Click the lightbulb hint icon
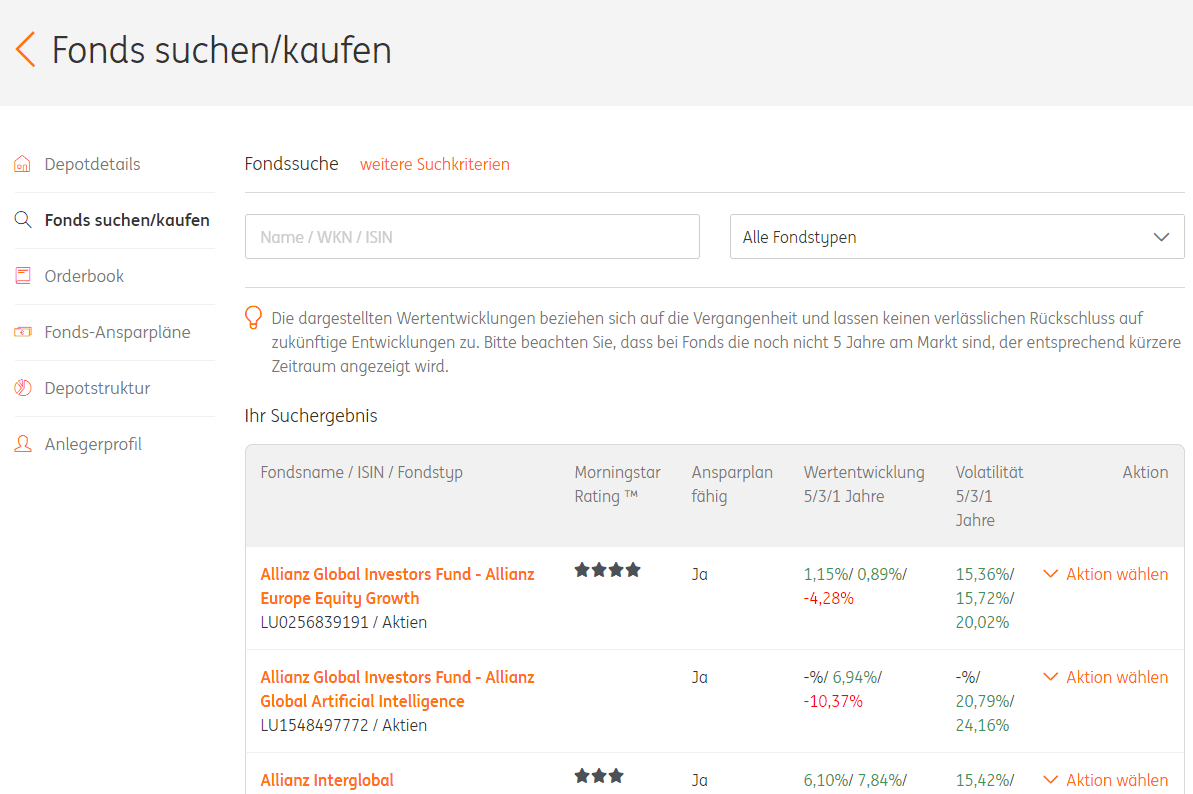This screenshot has width=1193, height=794. [253, 317]
